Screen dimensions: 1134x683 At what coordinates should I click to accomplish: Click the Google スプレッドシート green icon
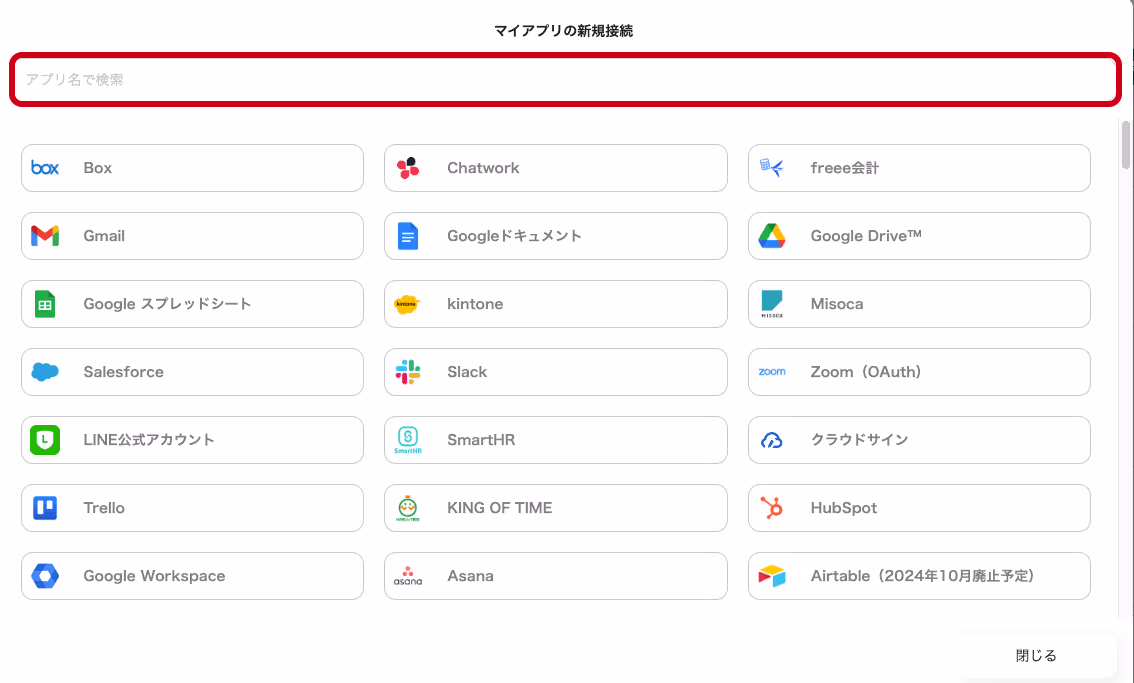click(x=45, y=304)
